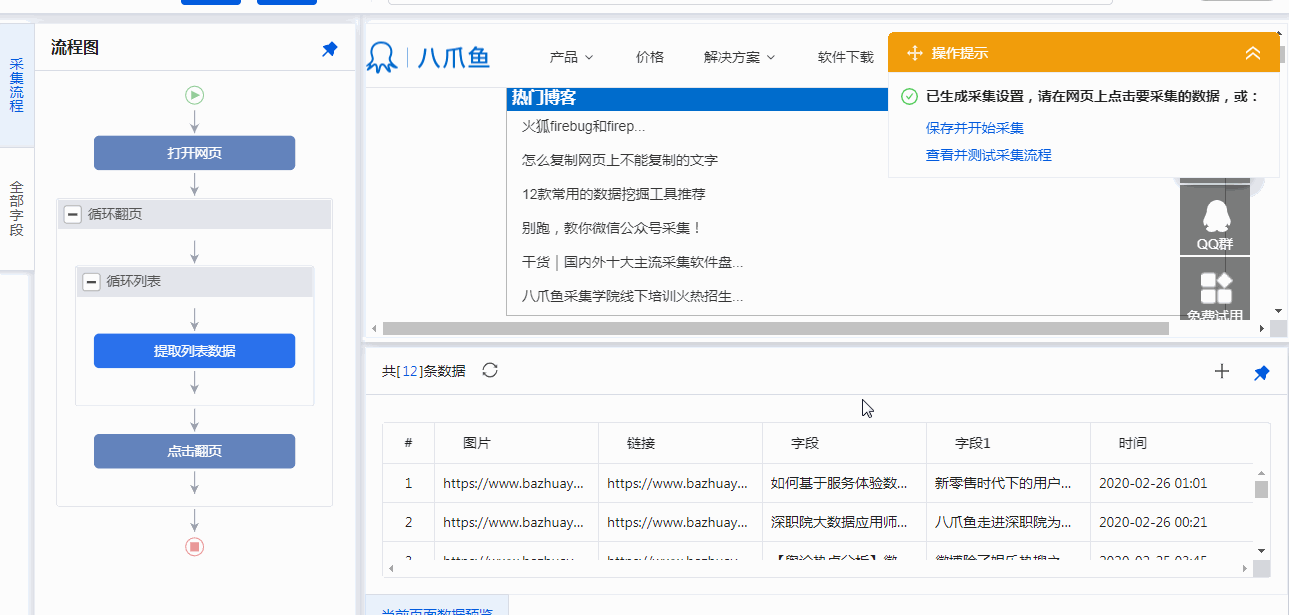This screenshot has width=1289, height=615.
Task: Click the refresh data icon
Action: 490,370
